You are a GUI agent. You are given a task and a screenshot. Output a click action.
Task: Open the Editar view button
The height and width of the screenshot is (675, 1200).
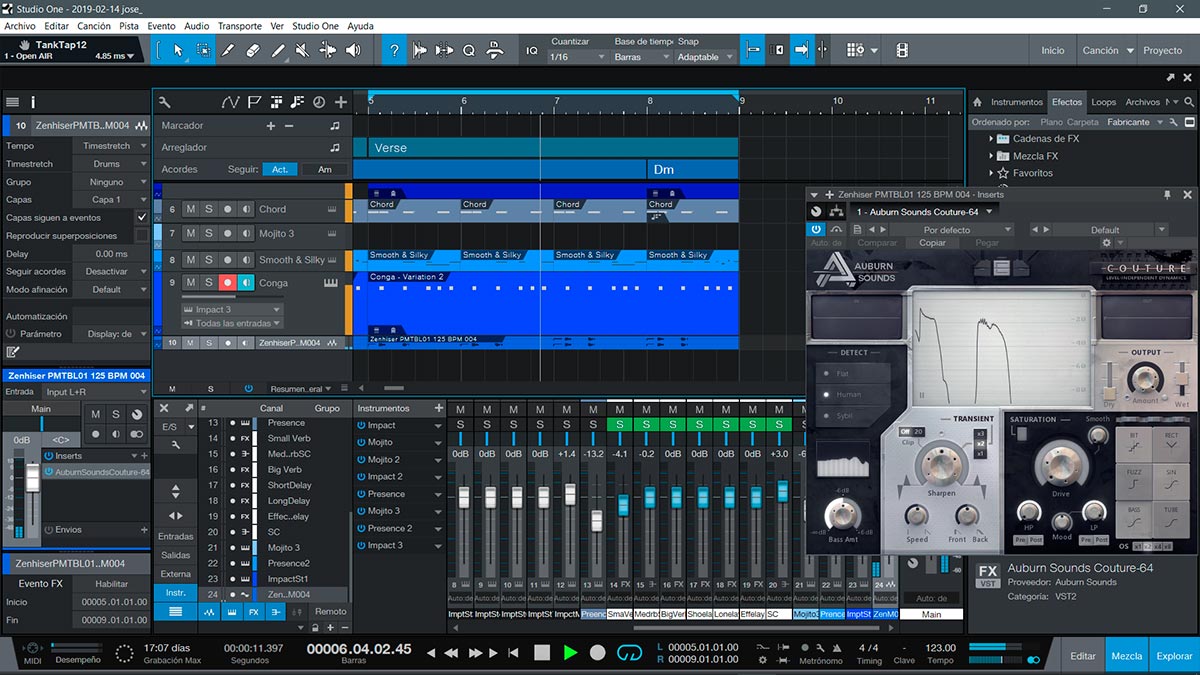(1083, 656)
